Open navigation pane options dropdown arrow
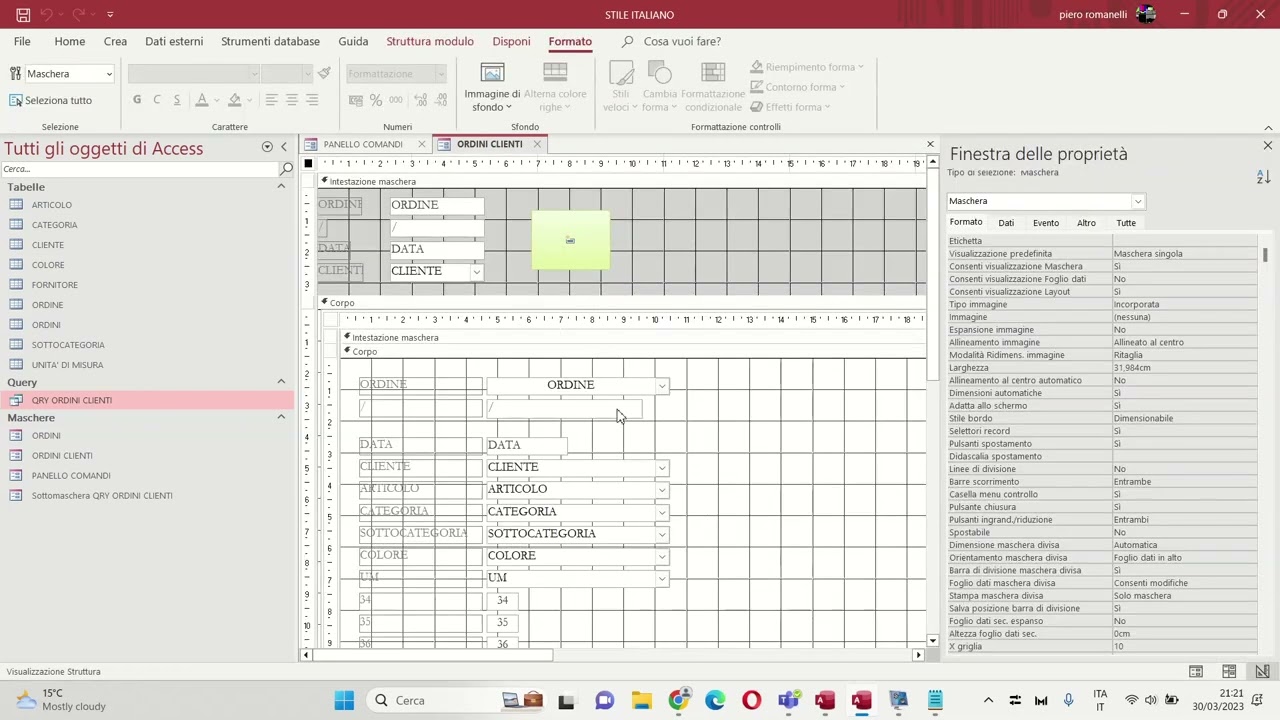Image resolution: width=1280 pixels, height=720 pixels. (267, 147)
